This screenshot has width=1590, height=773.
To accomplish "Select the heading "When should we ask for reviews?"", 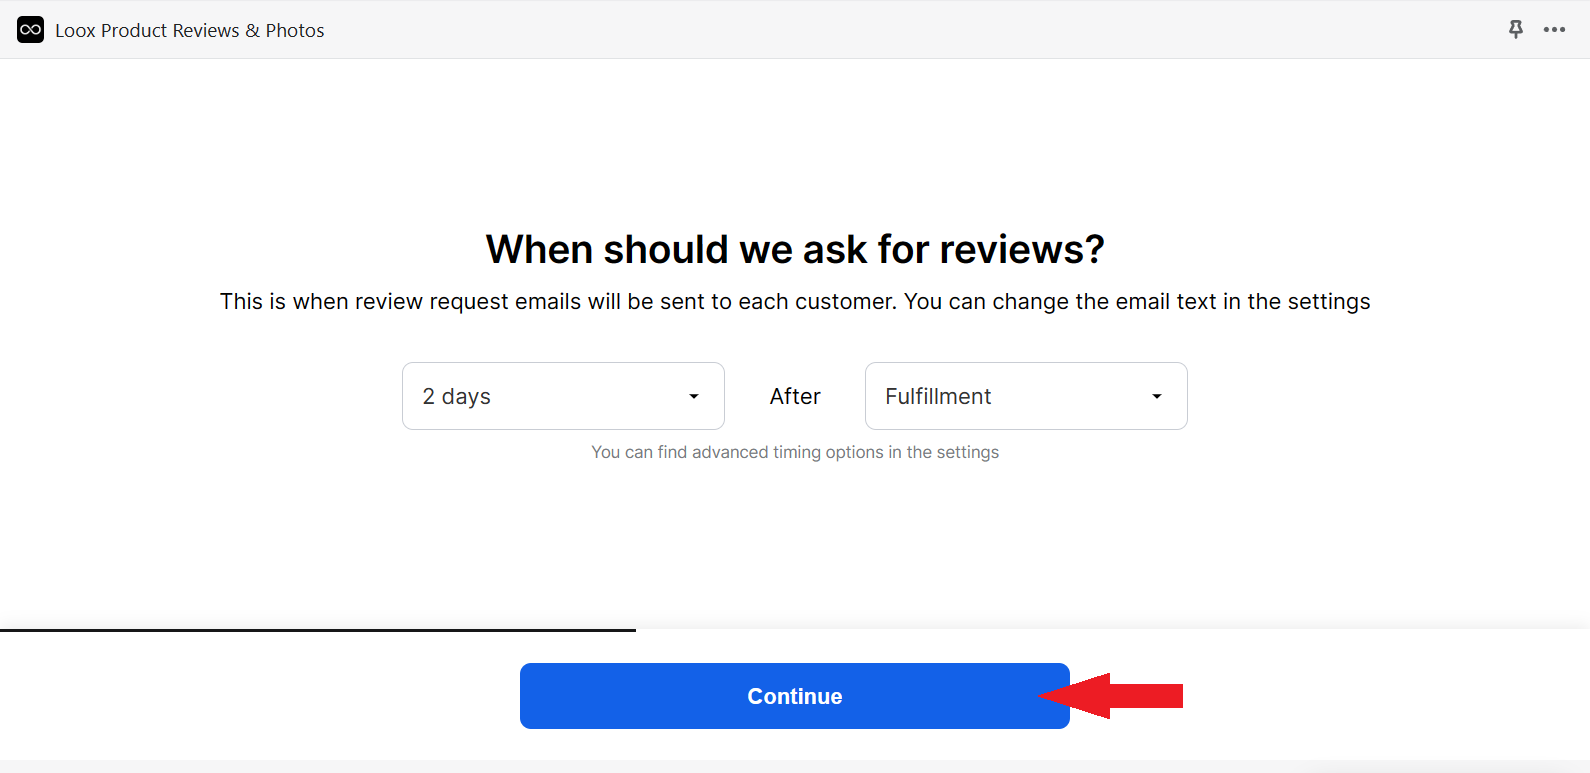I will [795, 249].
